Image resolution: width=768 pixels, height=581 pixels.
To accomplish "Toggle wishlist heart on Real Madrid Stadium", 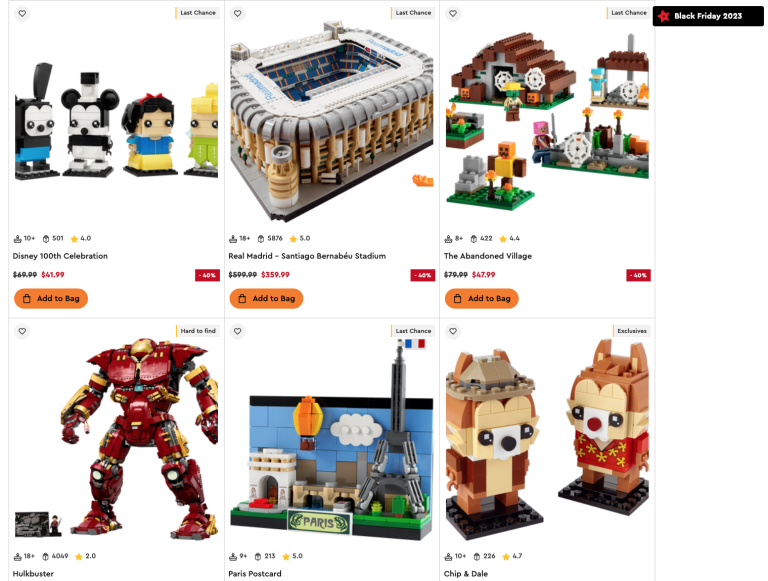I will point(238,13).
